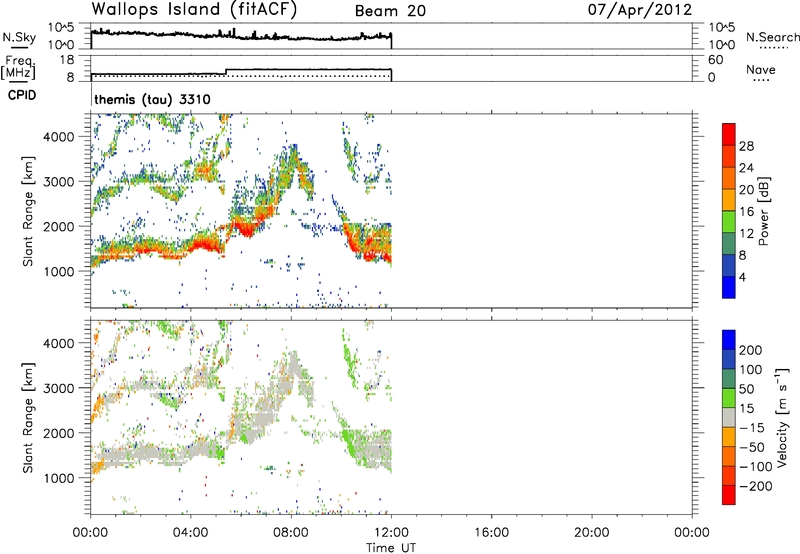Click '2000' tick on power panel range axis
800x554 pixels.
59,226
